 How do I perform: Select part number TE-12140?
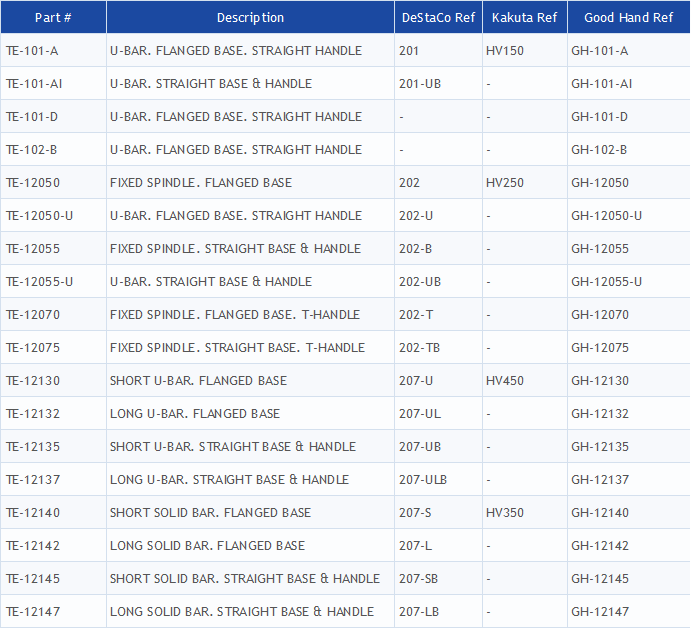(33, 512)
